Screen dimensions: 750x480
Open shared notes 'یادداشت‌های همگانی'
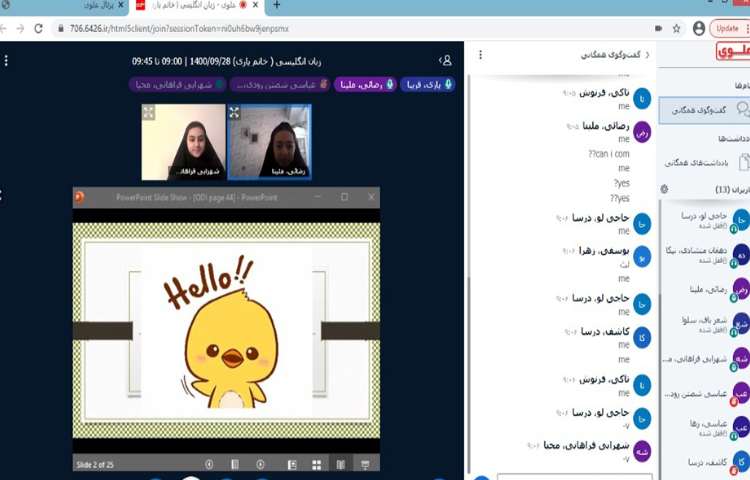click(706, 163)
